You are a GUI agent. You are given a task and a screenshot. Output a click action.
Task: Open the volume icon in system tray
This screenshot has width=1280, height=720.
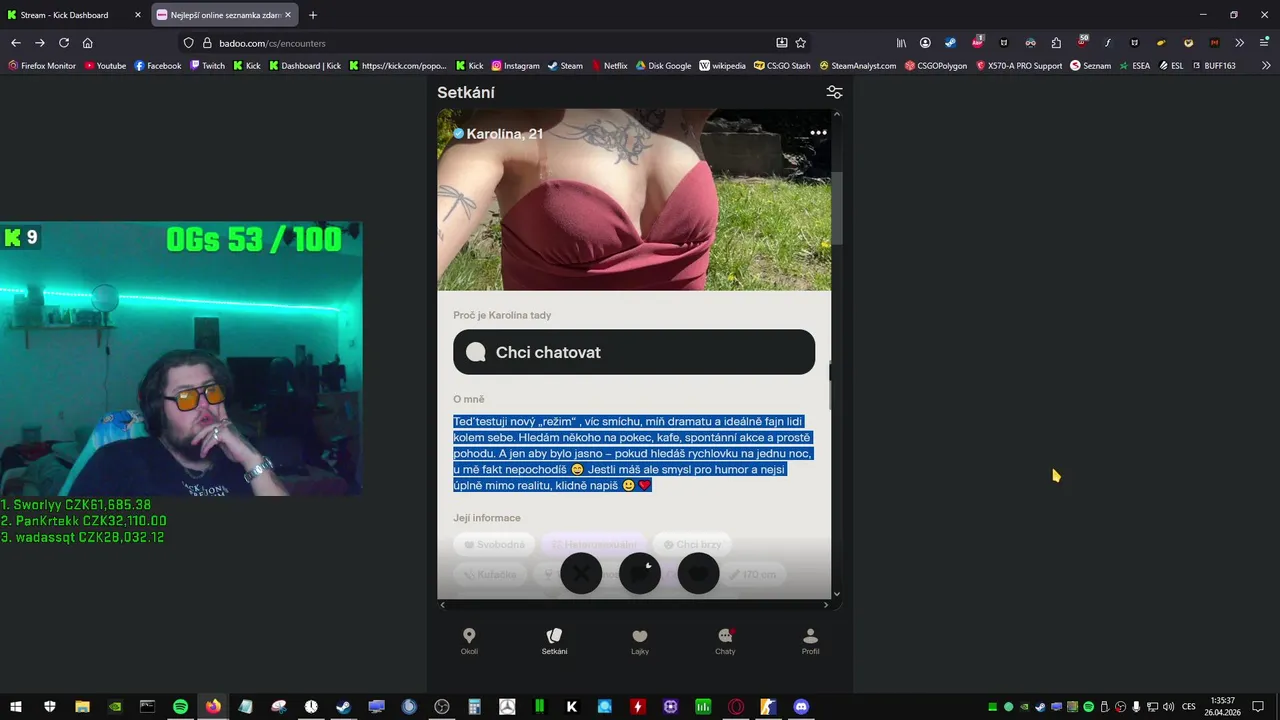tap(1168, 707)
